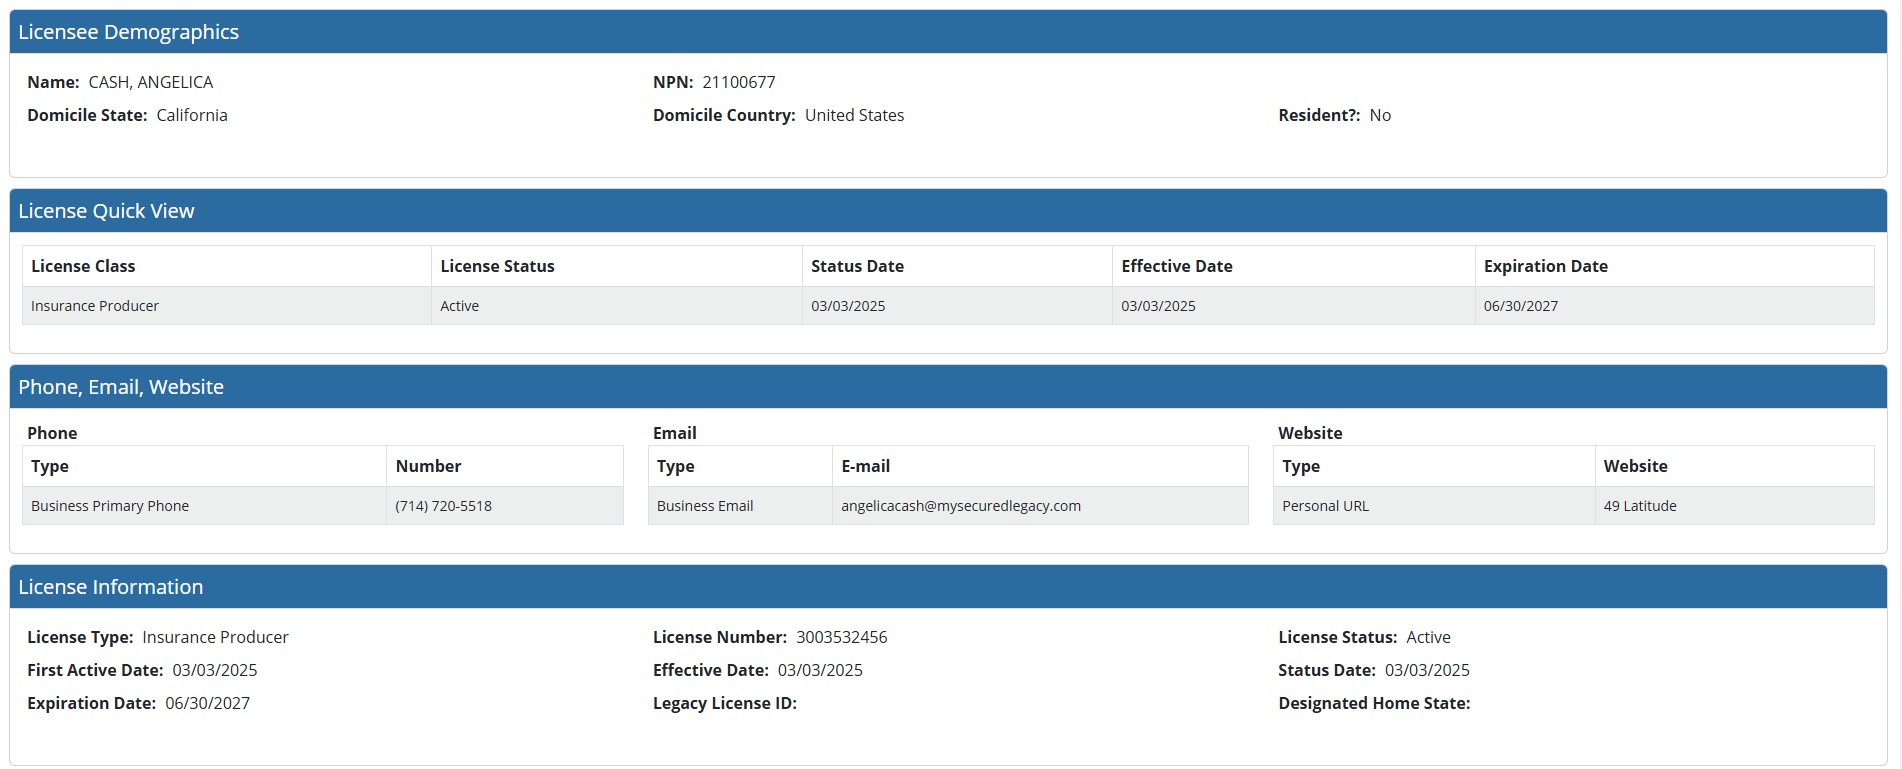Click the 49 Latitude website entry

click(1639, 506)
